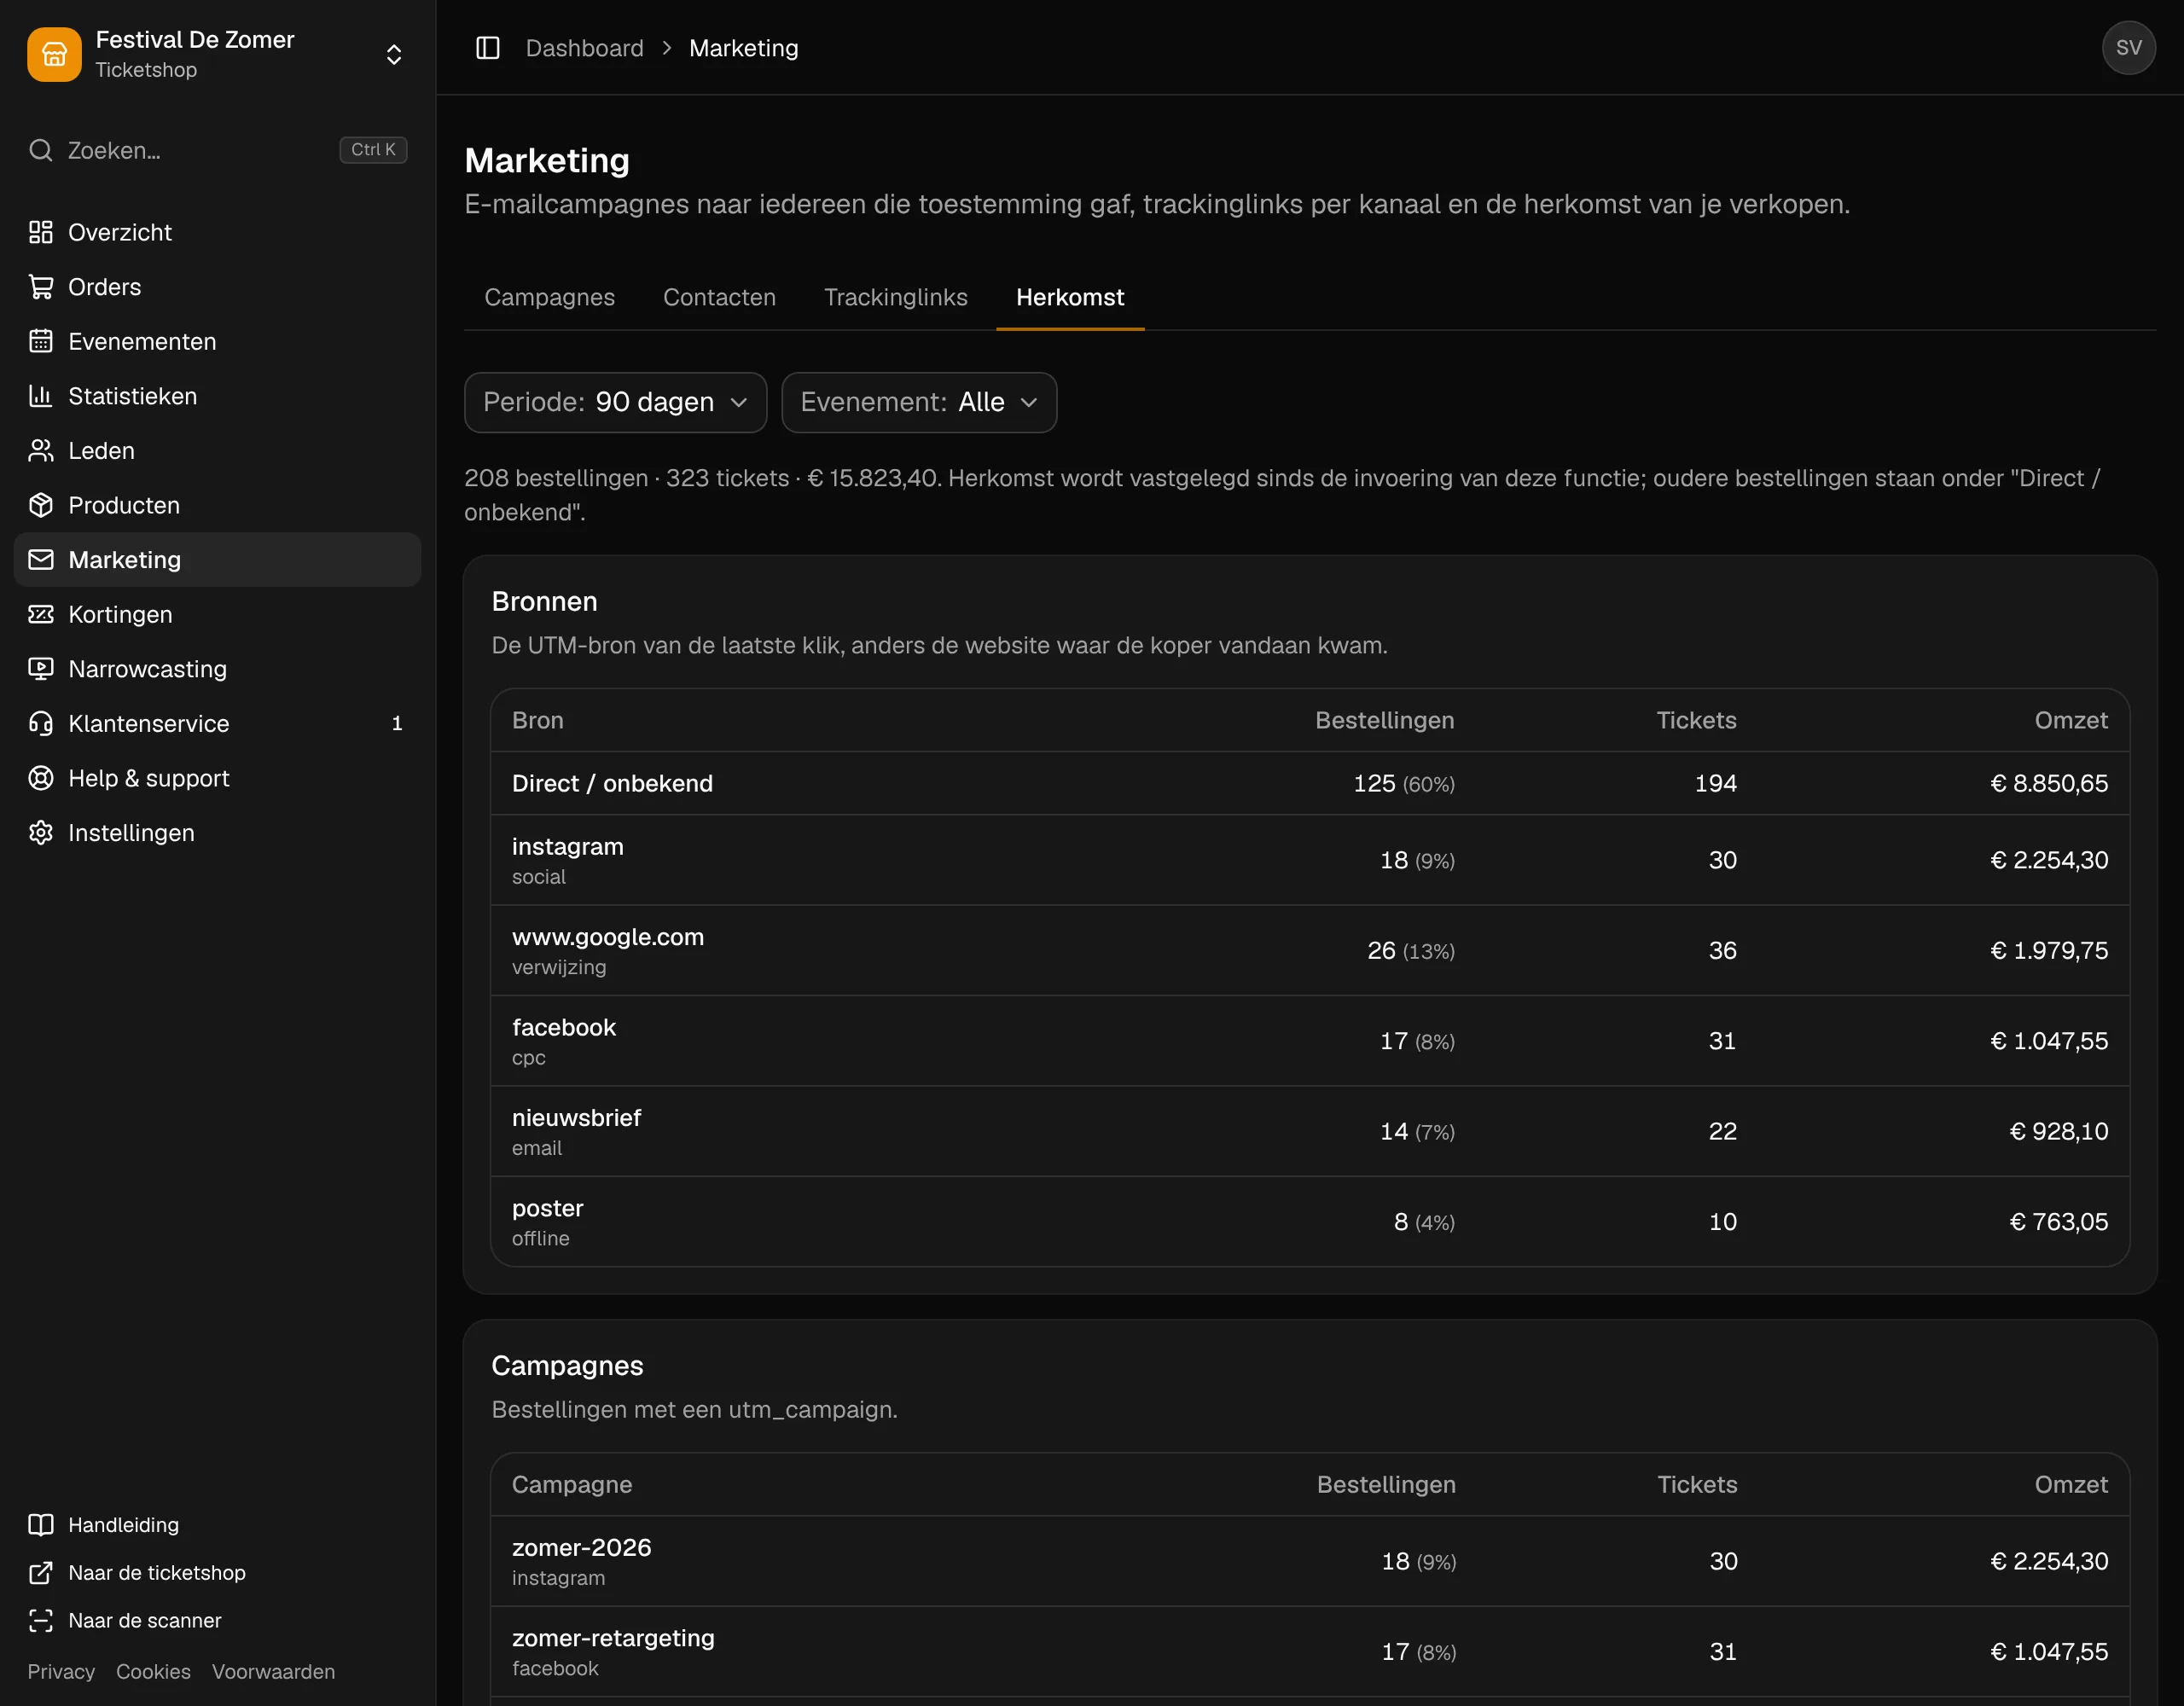2184x1706 pixels.
Task: Click the Marketing envelope icon
Action: [x=41, y=560]
